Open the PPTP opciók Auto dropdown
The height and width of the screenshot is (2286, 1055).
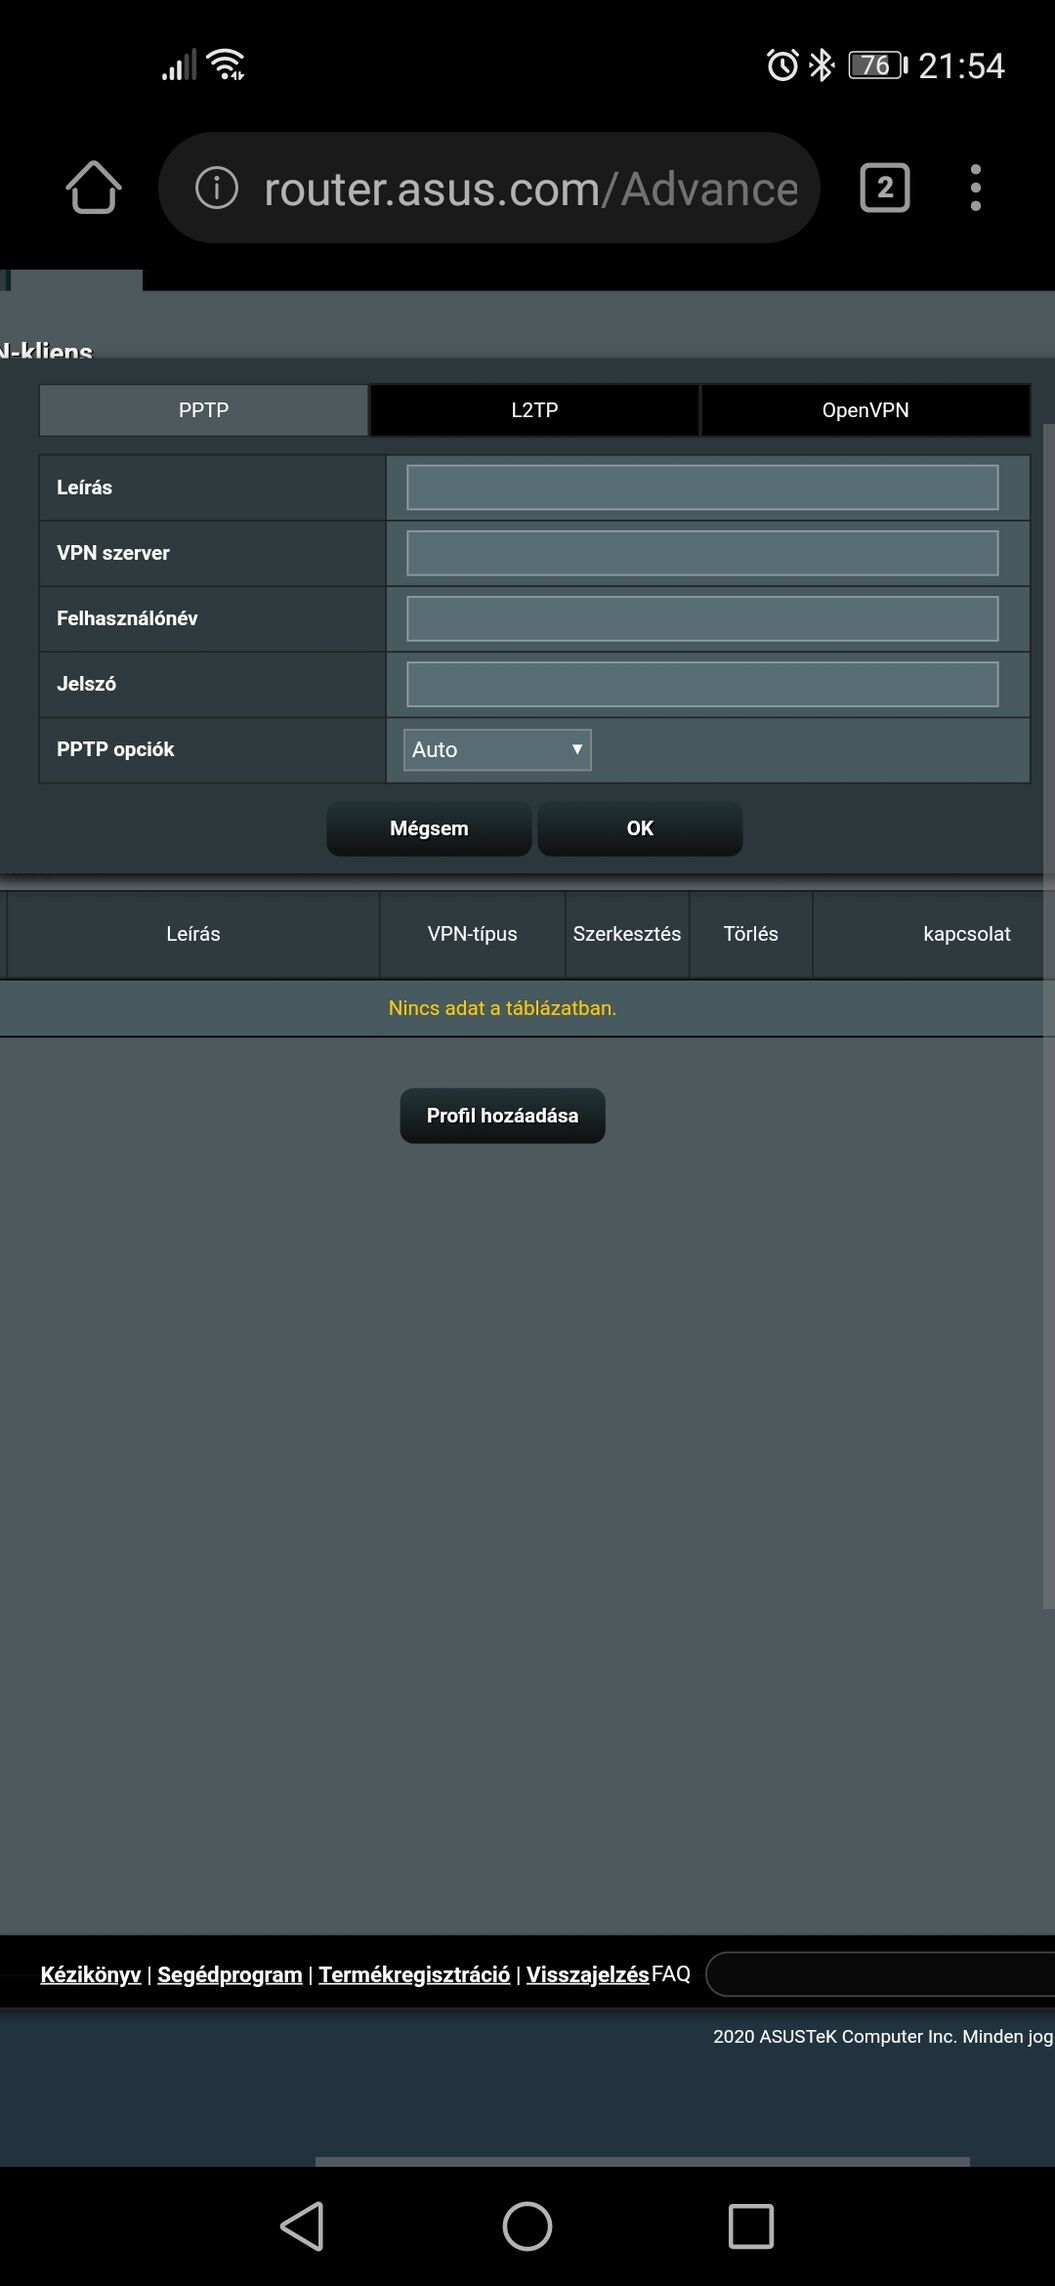click(x=497, y=749)
